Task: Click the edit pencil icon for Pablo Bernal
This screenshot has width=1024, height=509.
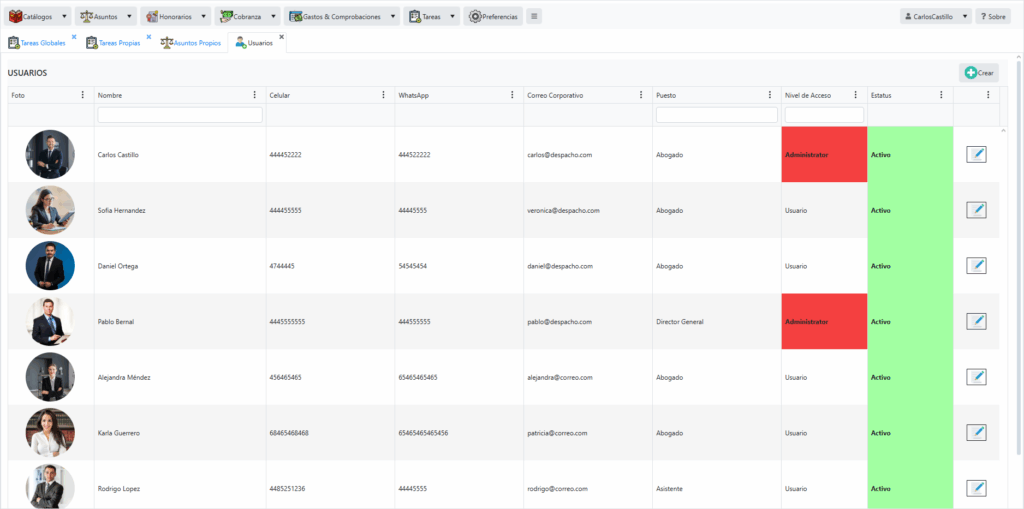Action: tap(976, 321)
